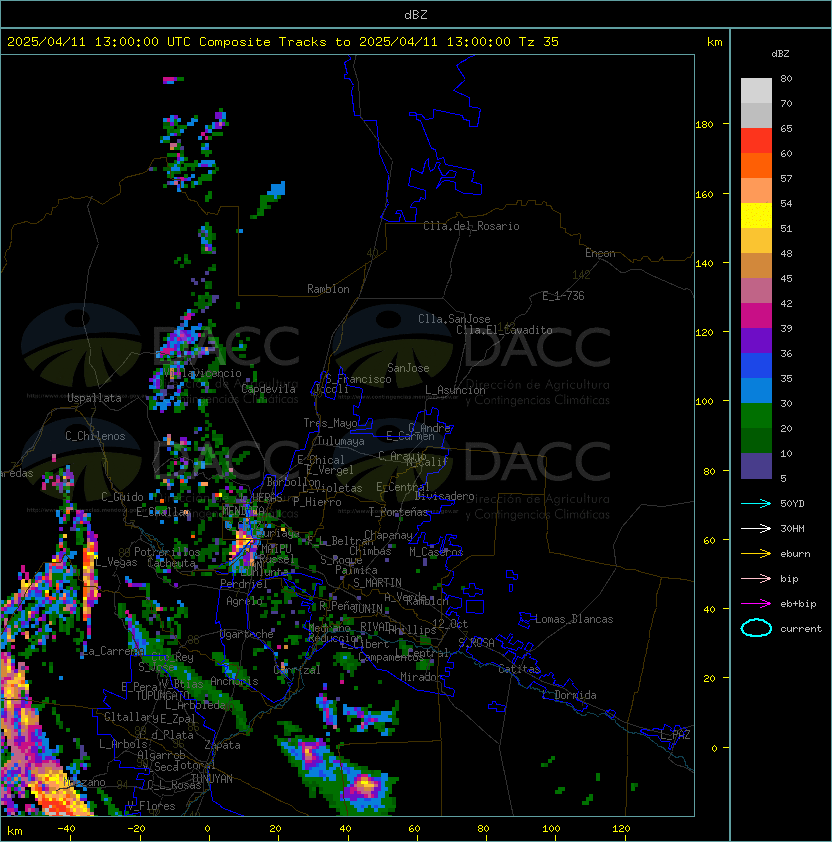Click the C_Guido map label
This screenshot has width=832, height=842.
(x=122, y=497)
